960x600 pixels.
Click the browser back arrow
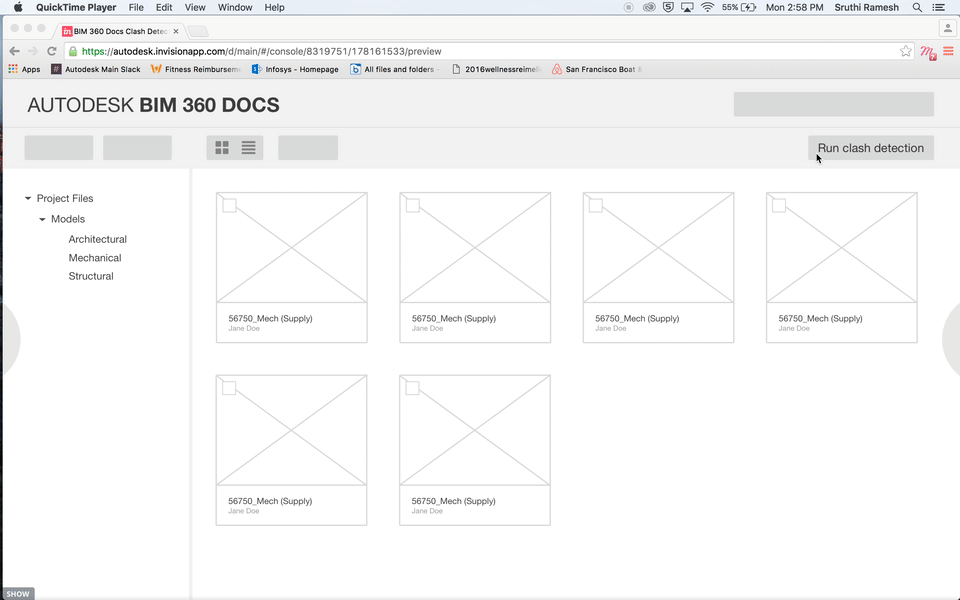tap(15, 51)
